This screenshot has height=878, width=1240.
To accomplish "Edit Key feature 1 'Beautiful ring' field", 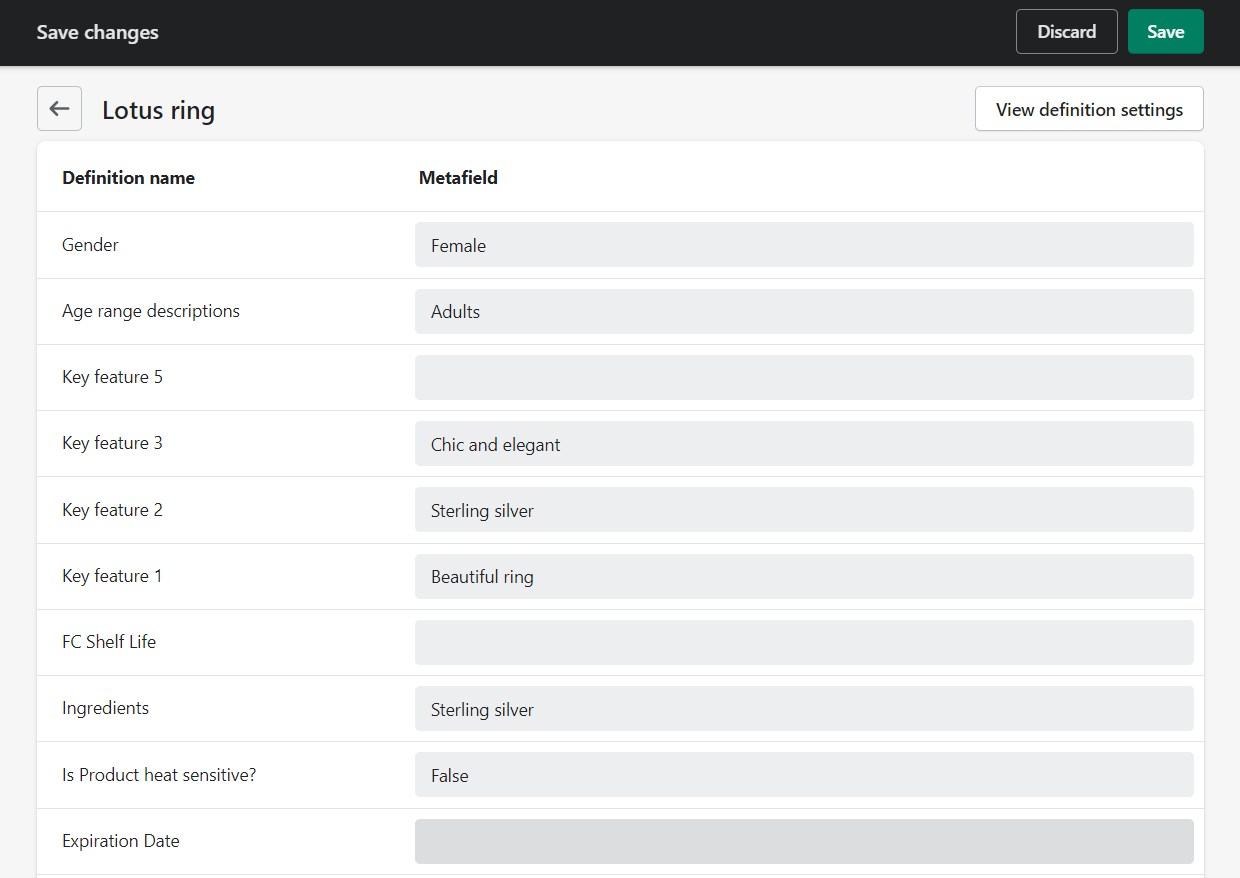I will pyautogui.click(x=803, y=576).
